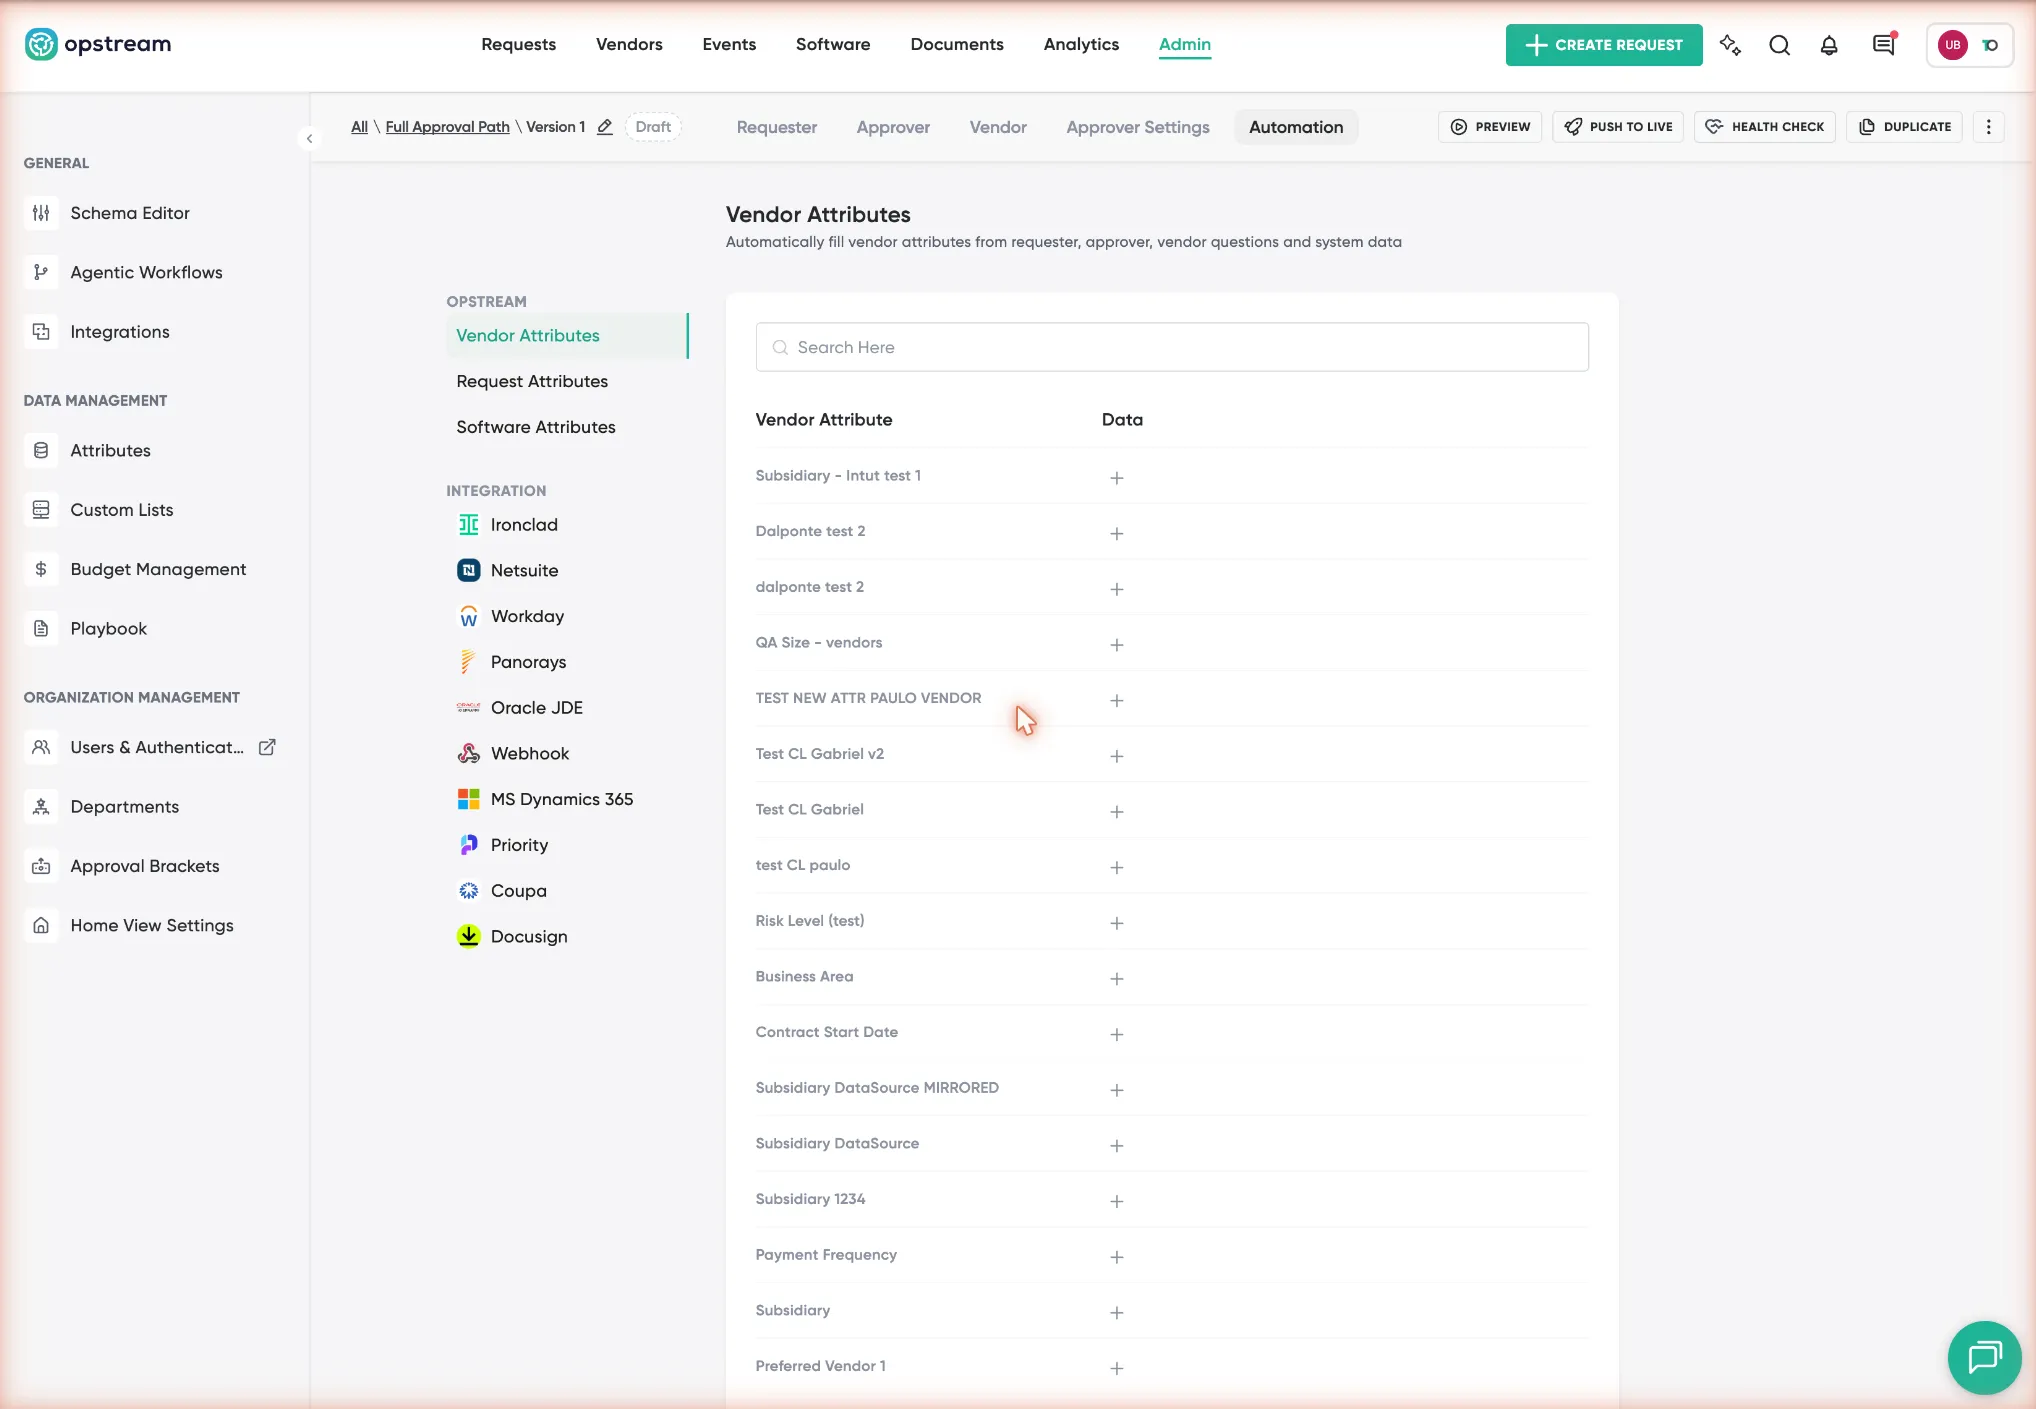This screenshot has width=2036, height=1409.
Task: Switch to the Approver Settings tab
Action: [x=1137, y=127]
